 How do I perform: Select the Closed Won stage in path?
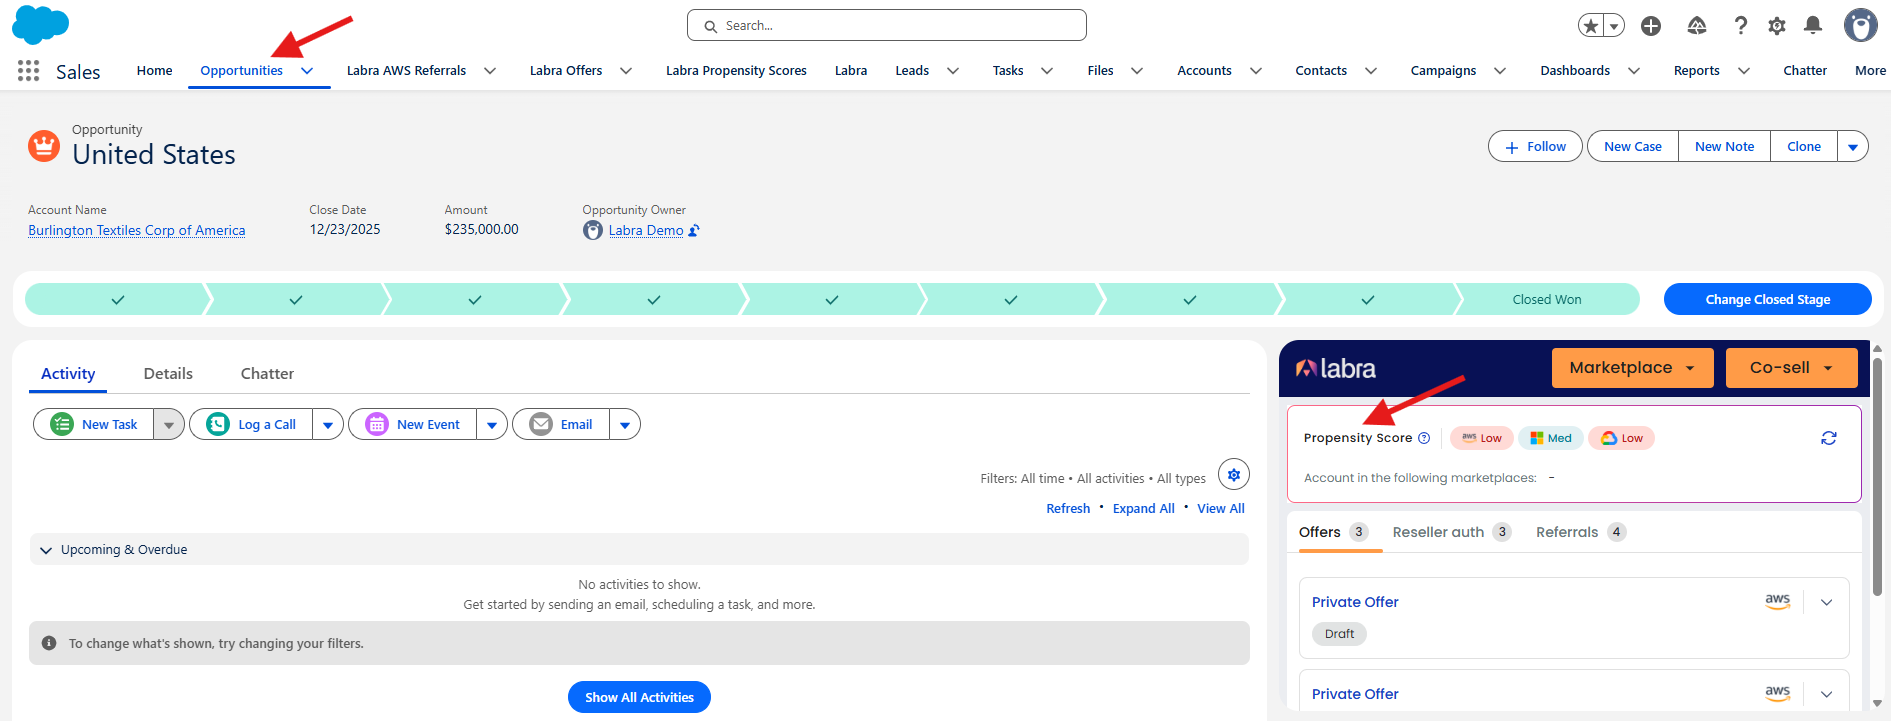pyautogui.click(x=1547, y=299)
